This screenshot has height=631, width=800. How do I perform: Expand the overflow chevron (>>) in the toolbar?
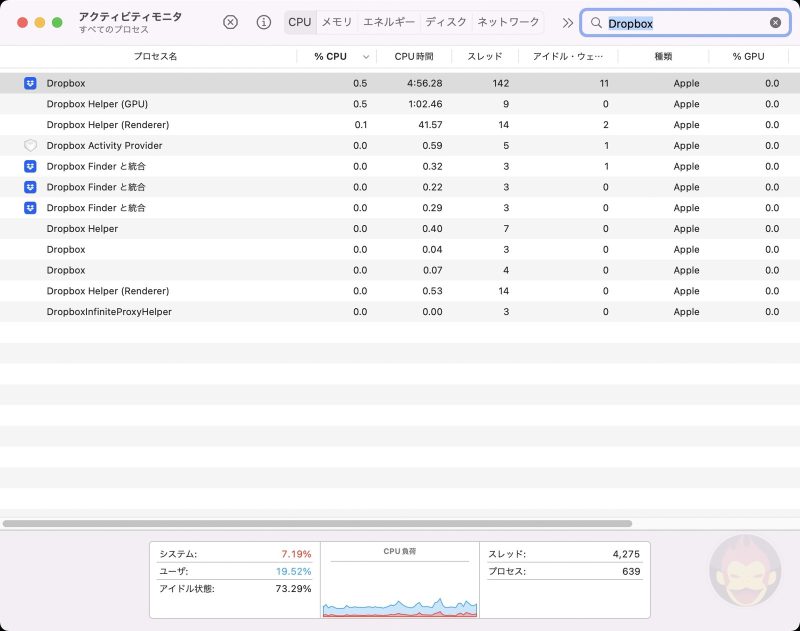(567, 22)
